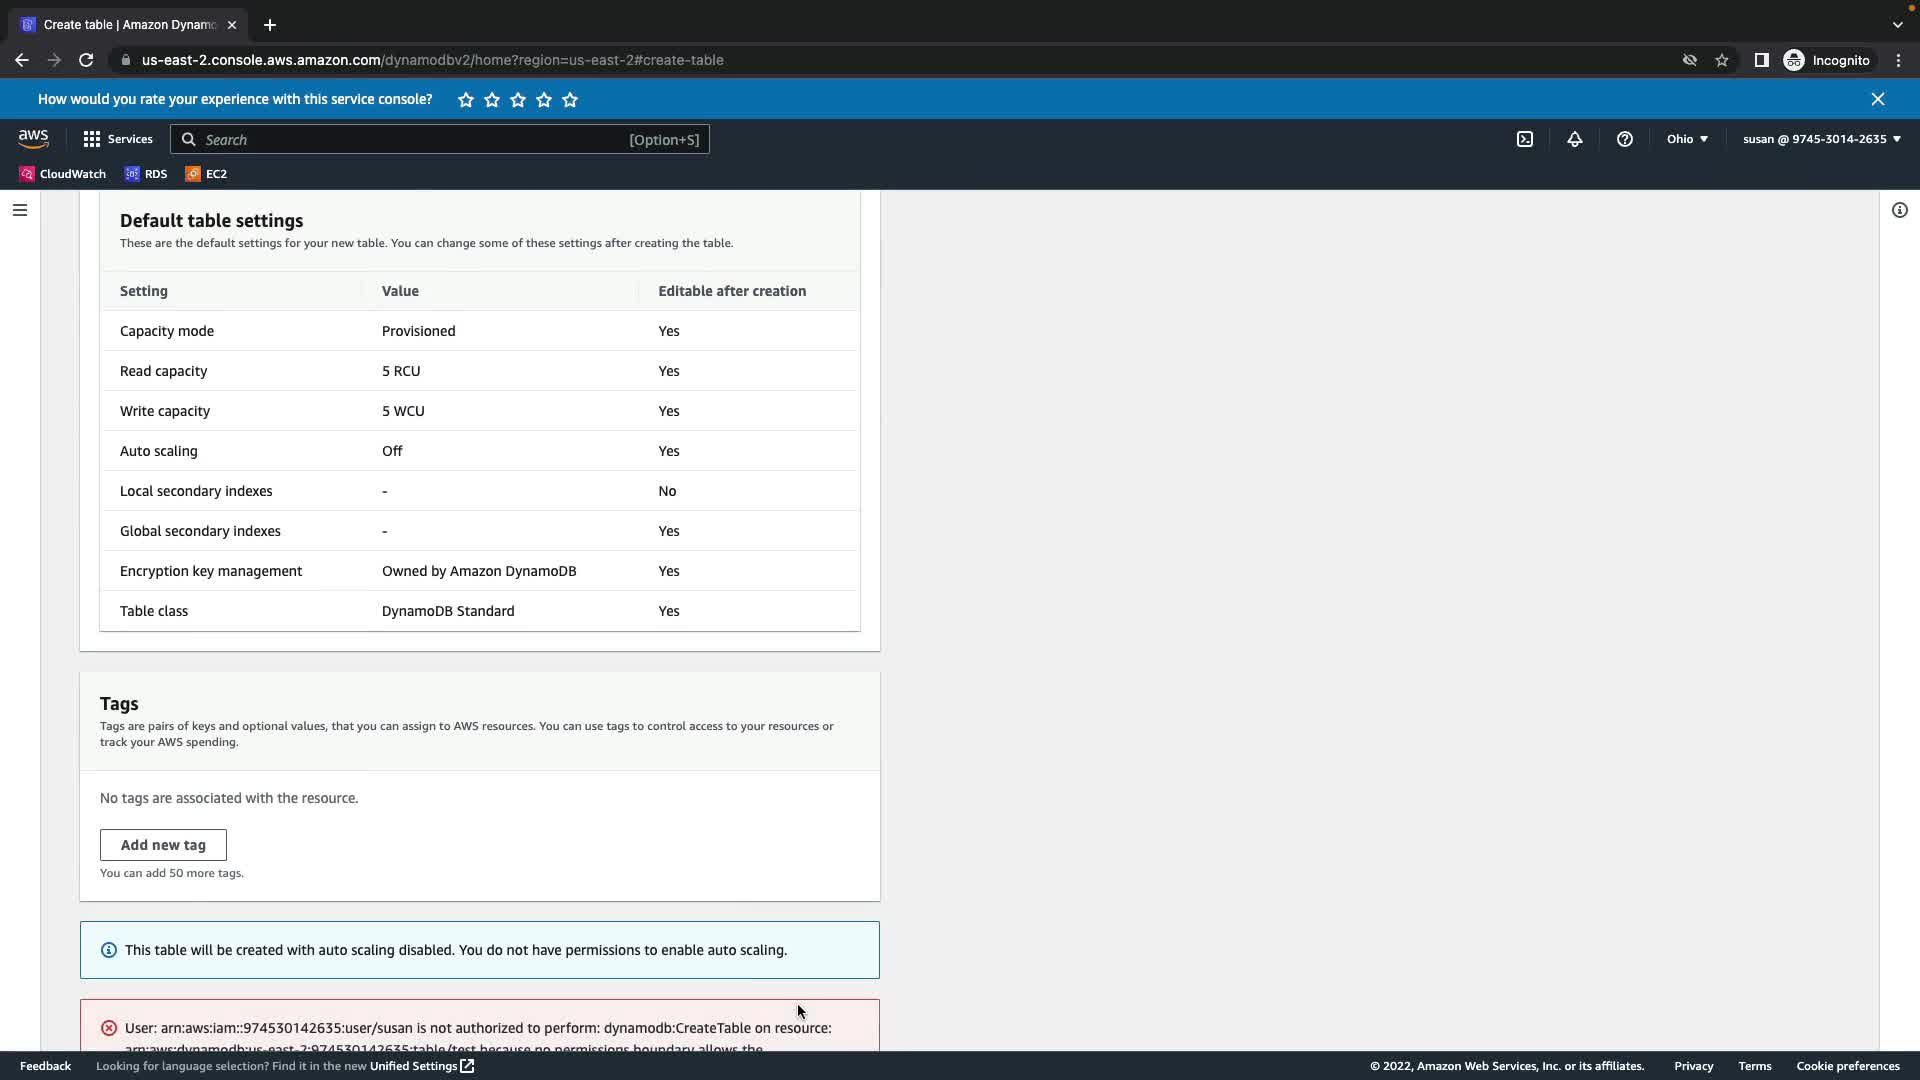Click Add new tag button

163,845
